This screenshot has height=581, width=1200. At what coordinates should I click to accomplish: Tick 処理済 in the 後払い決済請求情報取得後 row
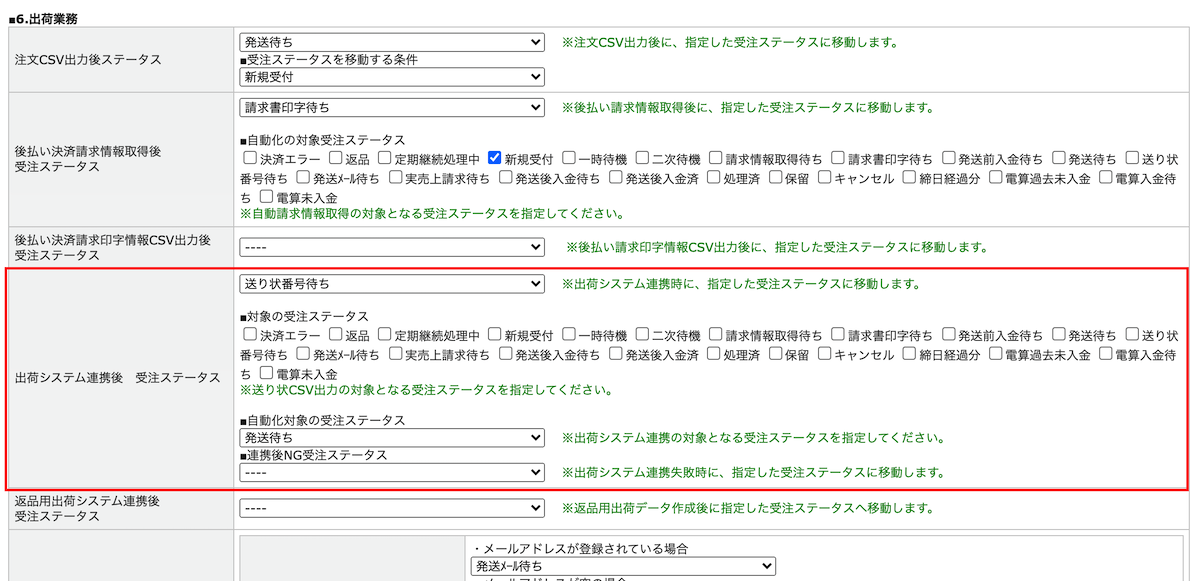click(x=714, y=178)
